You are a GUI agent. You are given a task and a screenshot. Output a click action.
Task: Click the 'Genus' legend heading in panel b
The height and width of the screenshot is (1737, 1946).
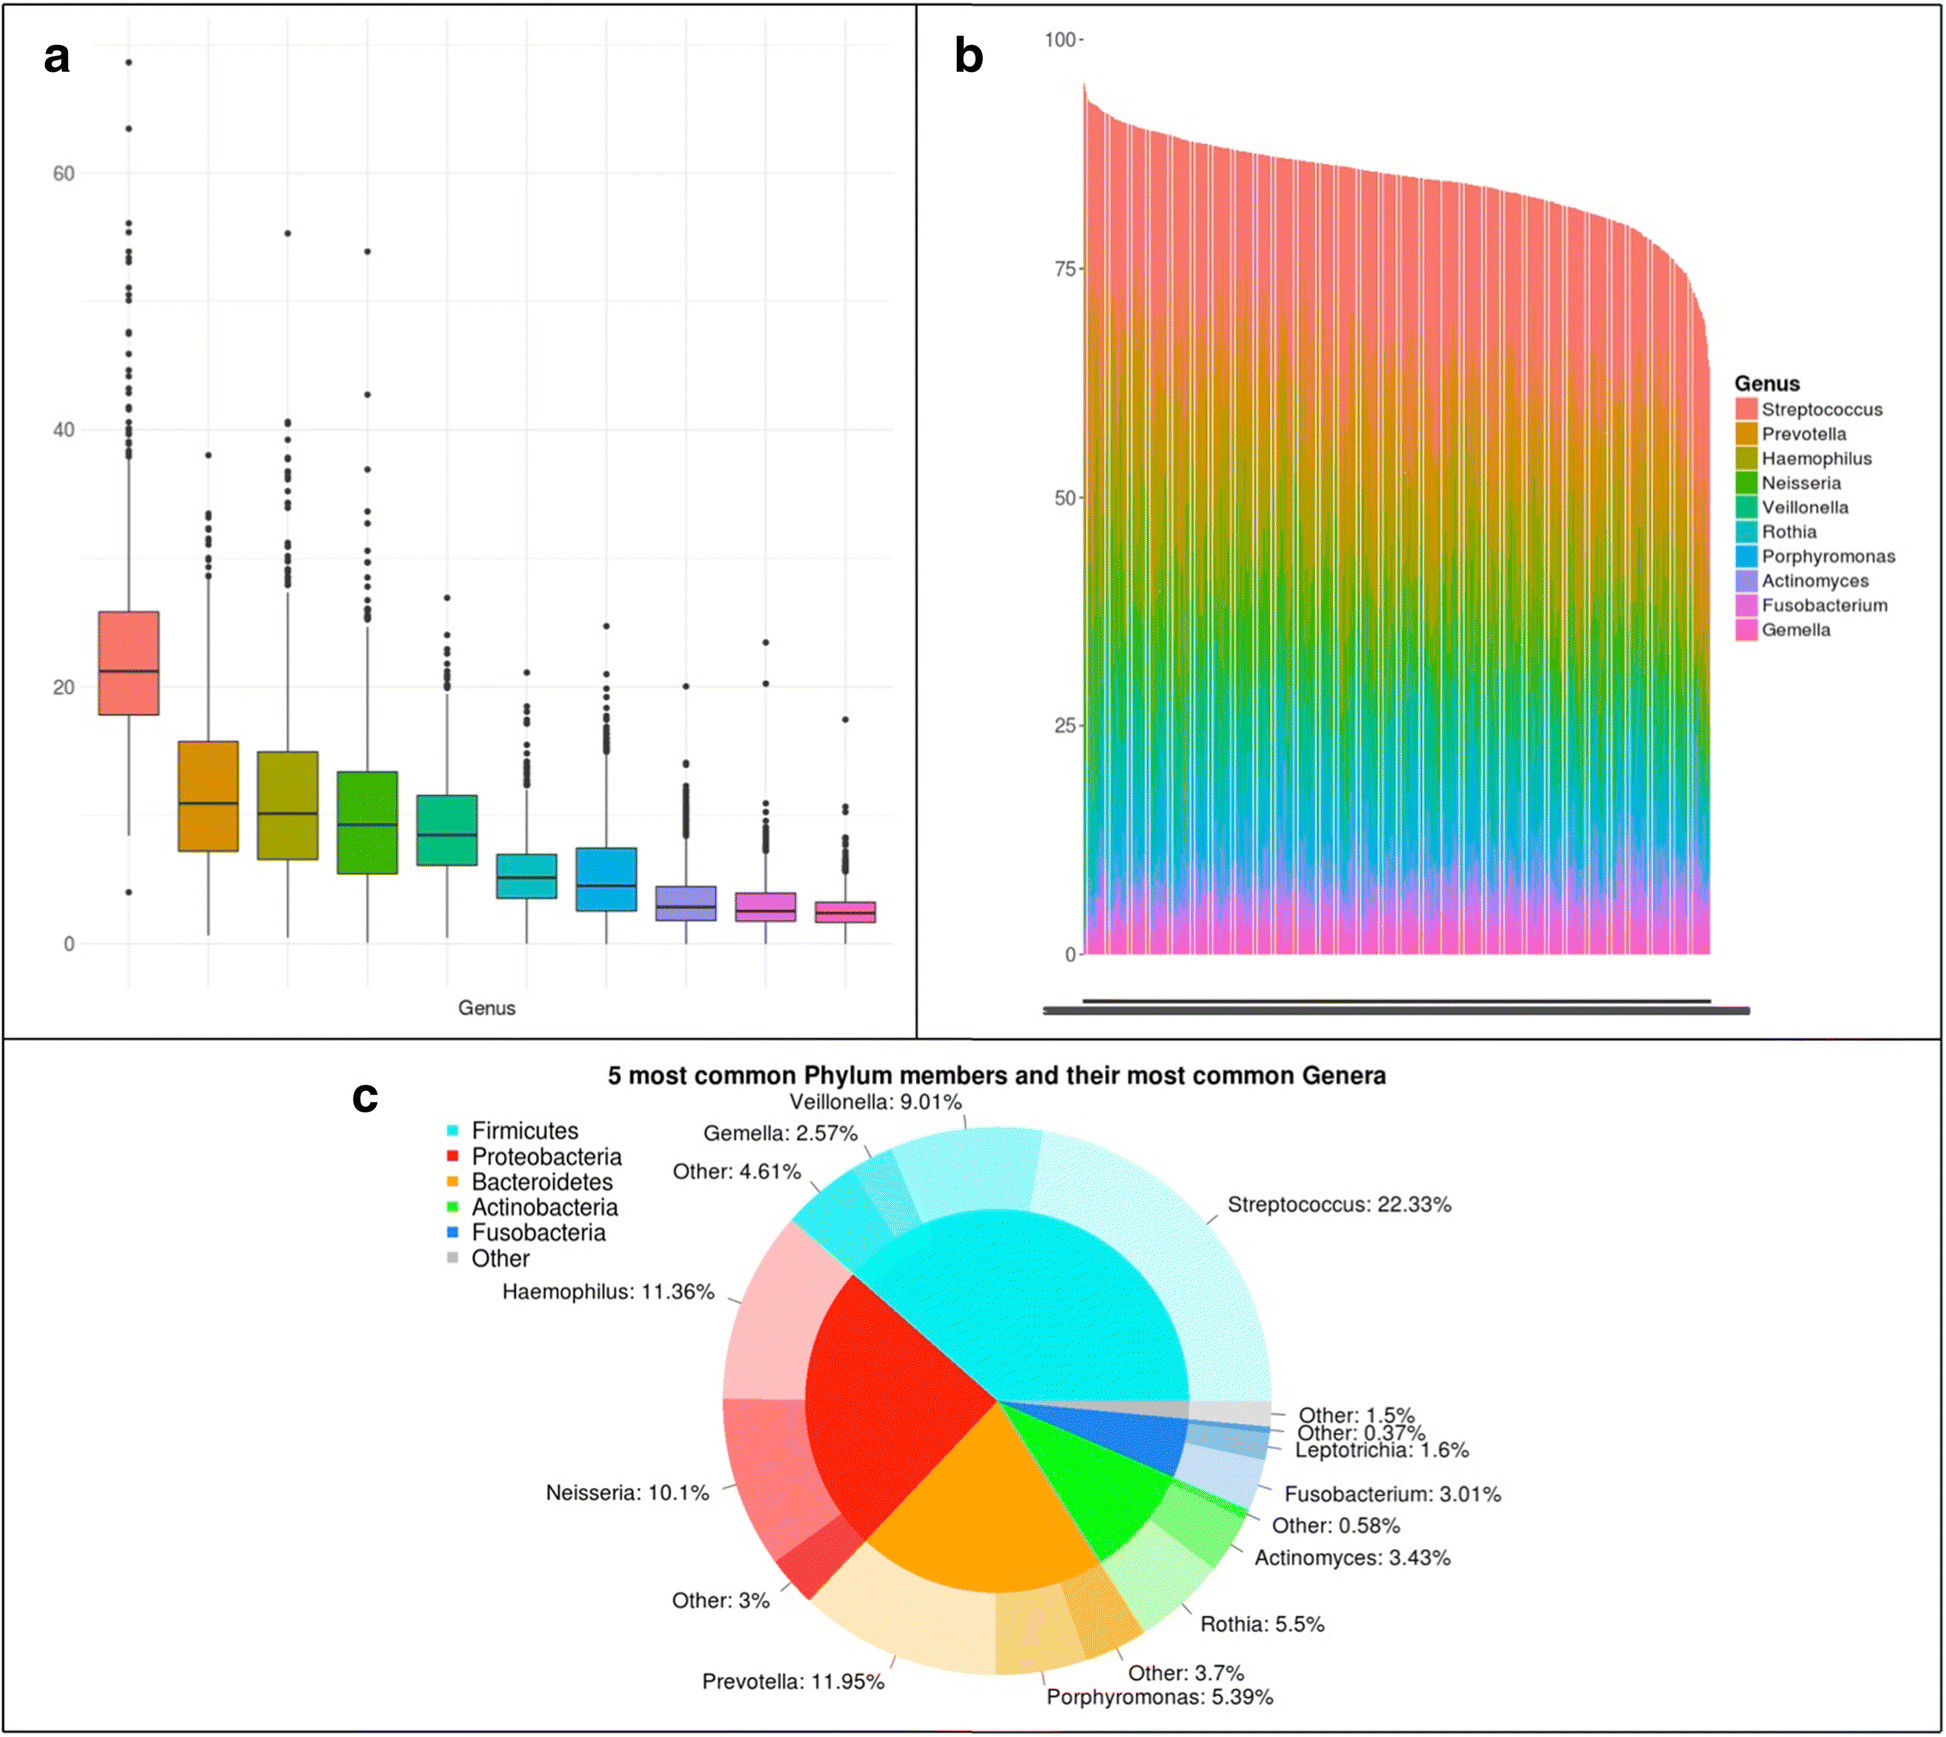click(1767, 384)
